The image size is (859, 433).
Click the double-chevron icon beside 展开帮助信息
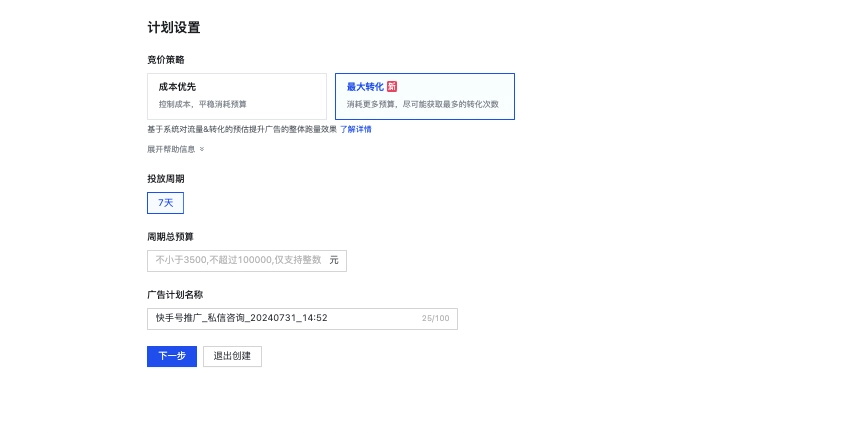[x=202, y=149]
